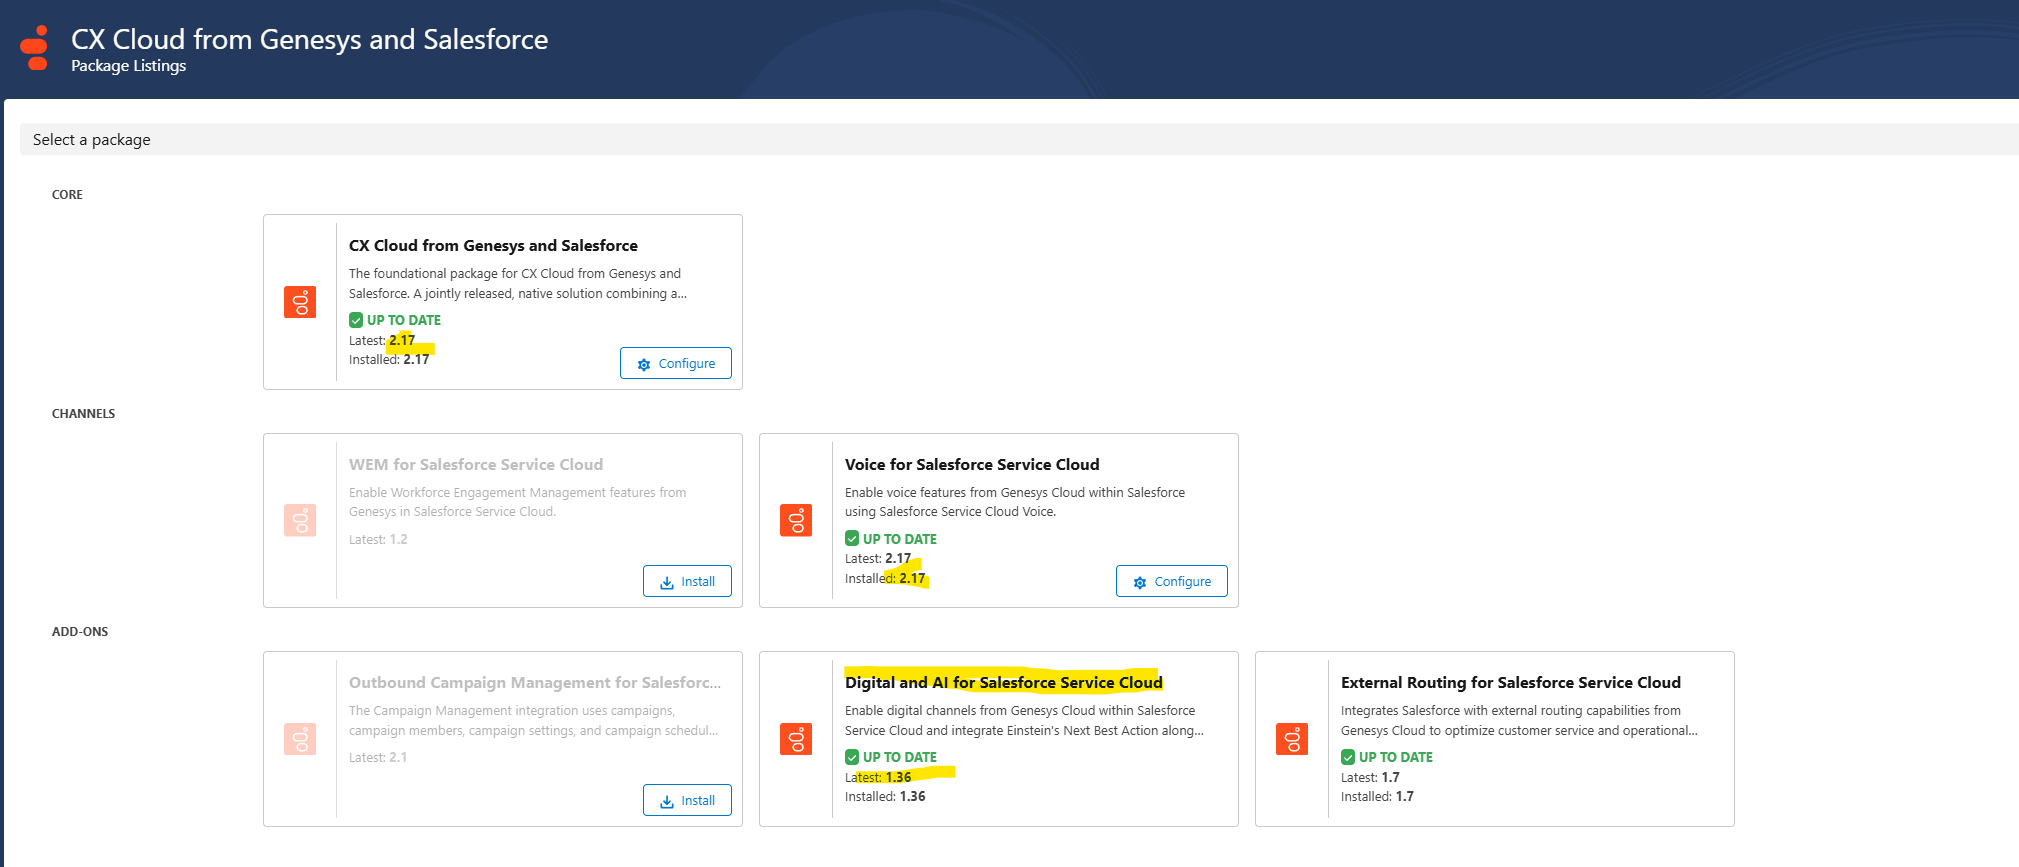Configure Voice for Salesforce Service Cloud
The image size is (2019, 867).
(x=1171, y=582)
